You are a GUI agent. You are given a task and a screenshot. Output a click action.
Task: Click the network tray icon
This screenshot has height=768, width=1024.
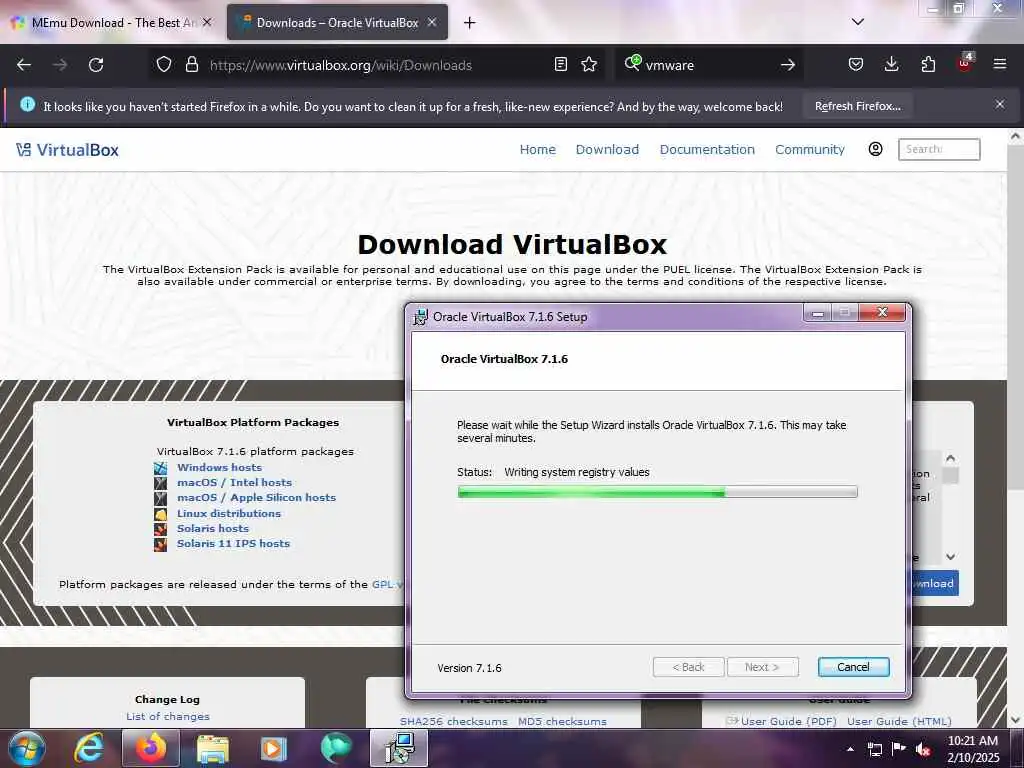coord(874,750)
